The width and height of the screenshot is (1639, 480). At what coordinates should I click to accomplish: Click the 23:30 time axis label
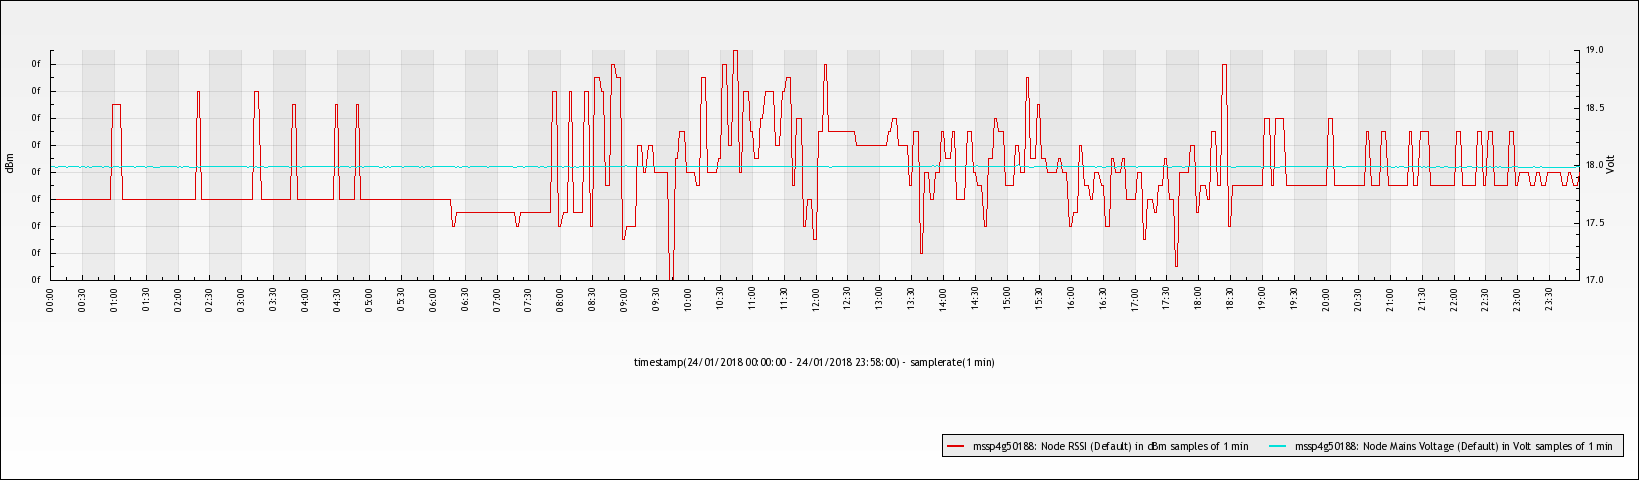(x=1548, y=299)
